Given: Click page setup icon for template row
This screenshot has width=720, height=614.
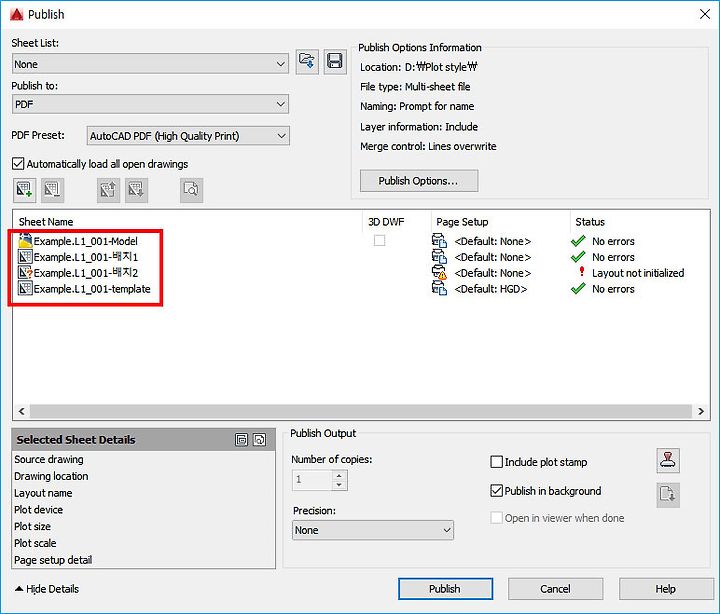Looking at the screenshot, I should click(439, 288).
